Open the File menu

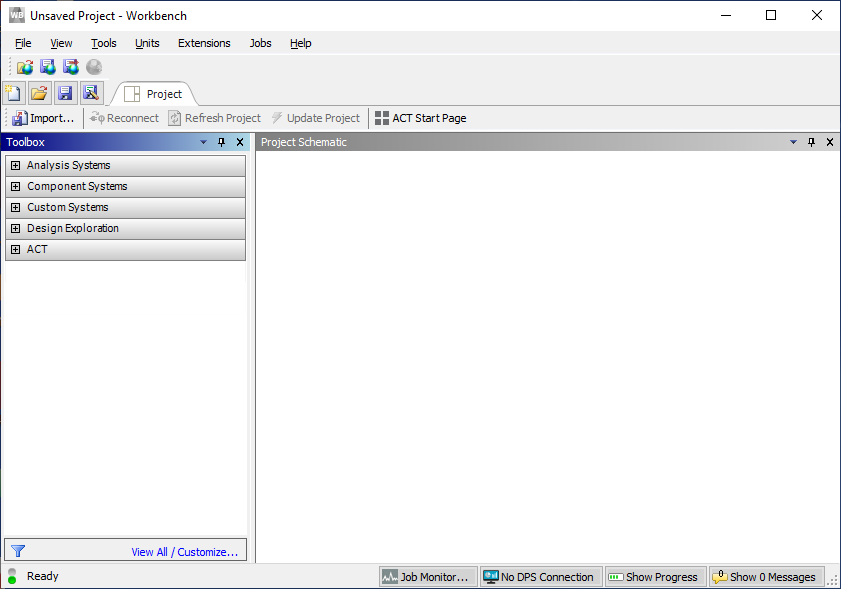pos(23,43)
